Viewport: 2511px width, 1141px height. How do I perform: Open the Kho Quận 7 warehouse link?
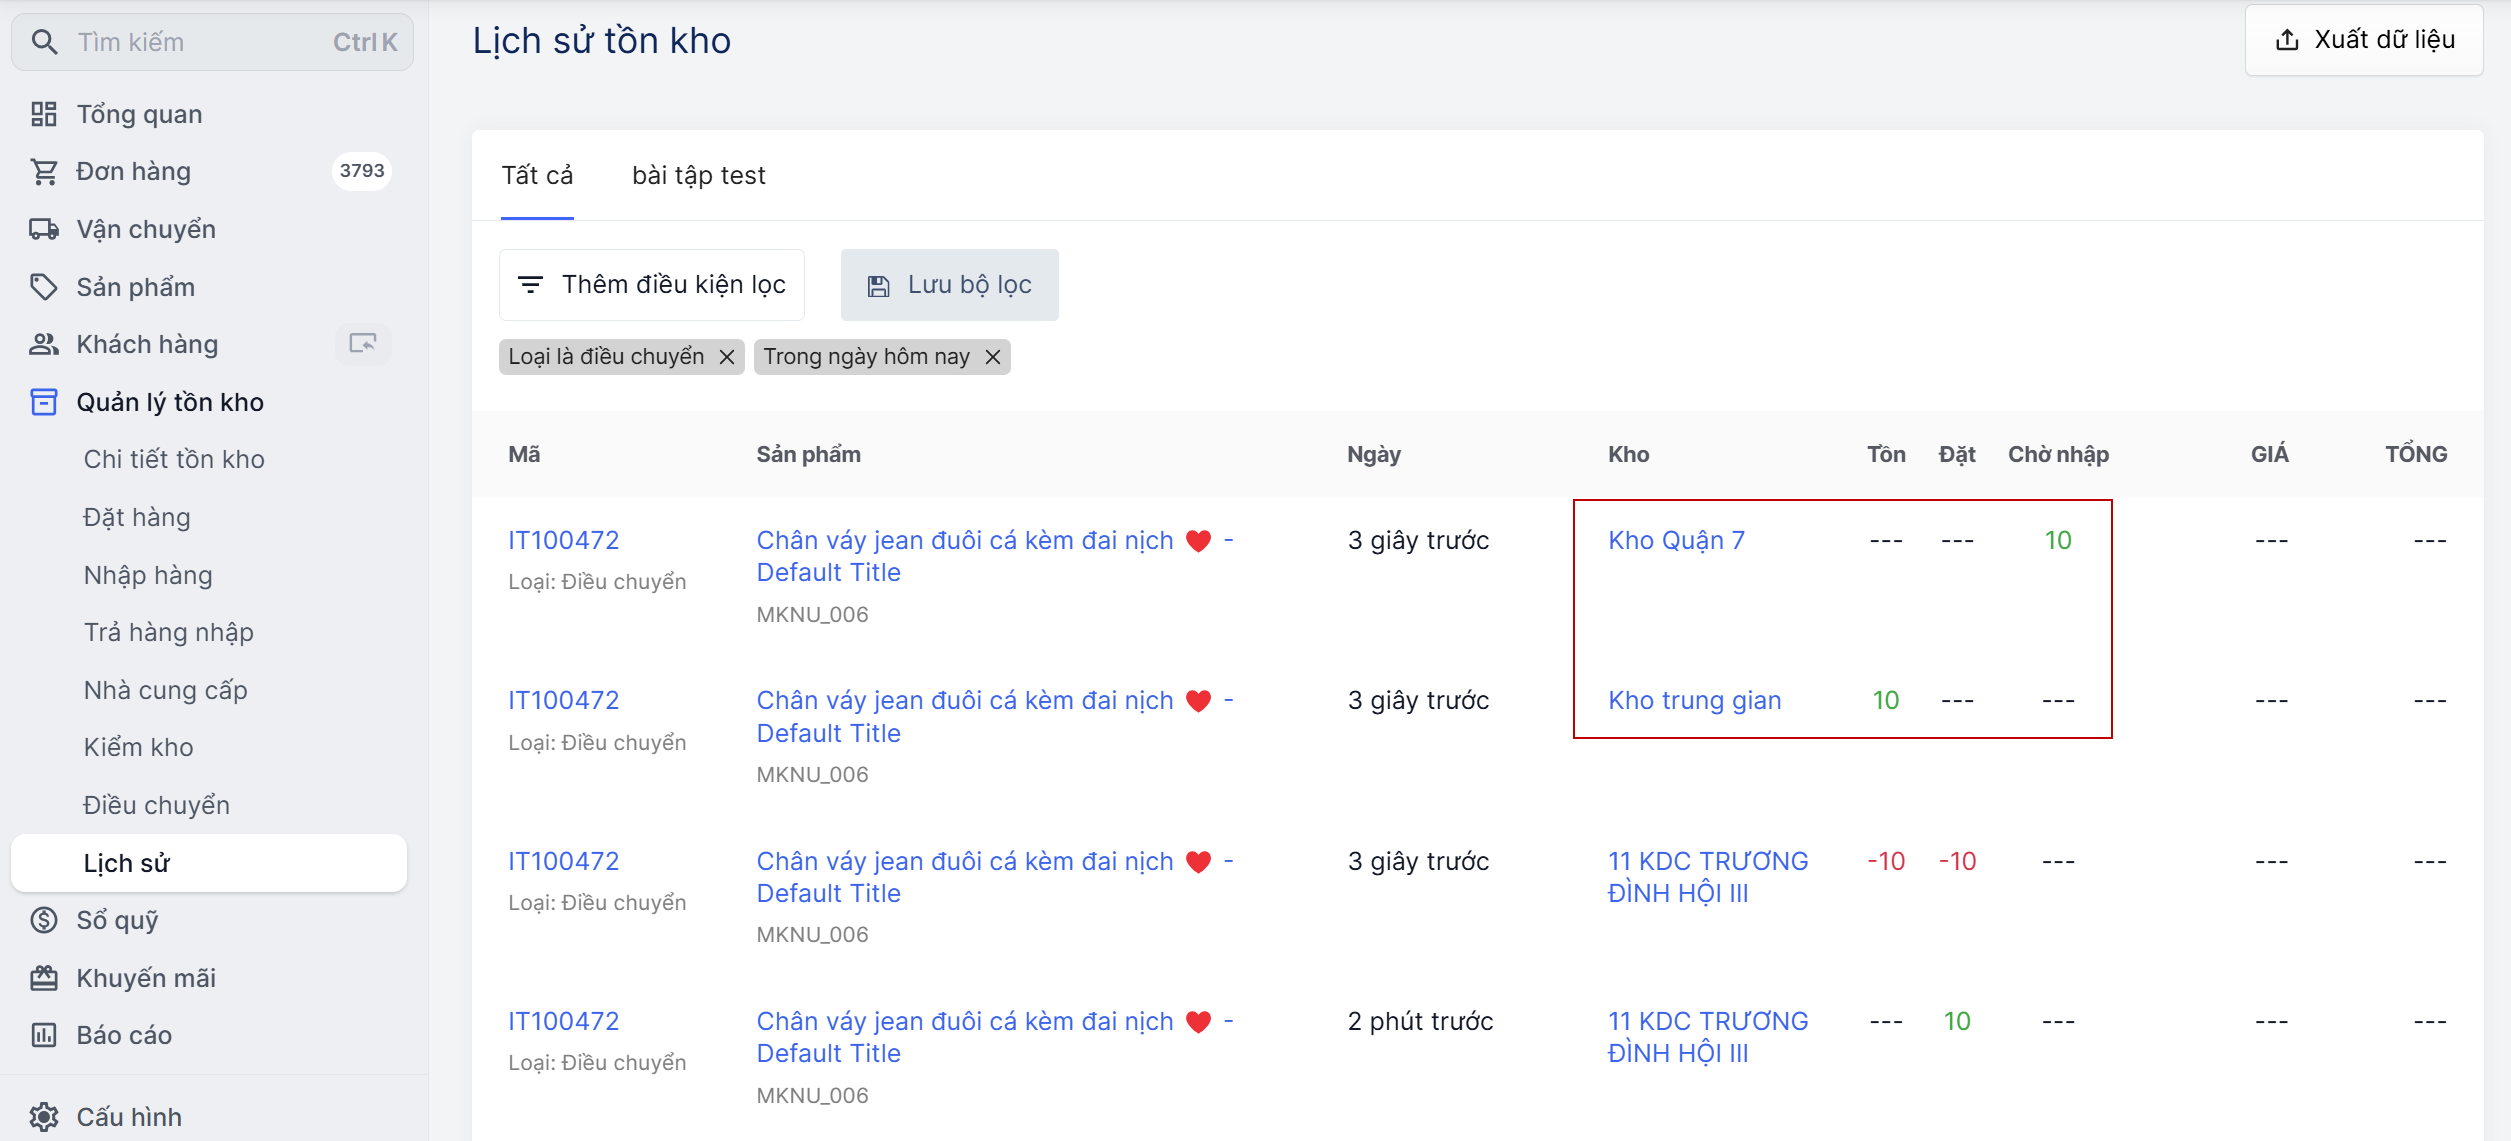click(x=1676, y=541)
